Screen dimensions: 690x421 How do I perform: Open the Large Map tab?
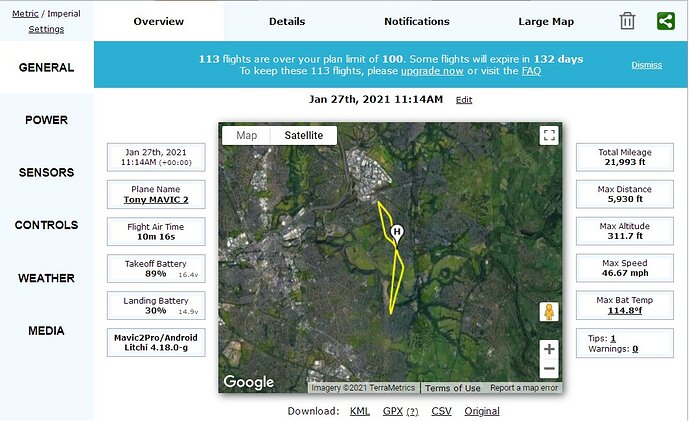pyautogui.click(x=546, y=22)
